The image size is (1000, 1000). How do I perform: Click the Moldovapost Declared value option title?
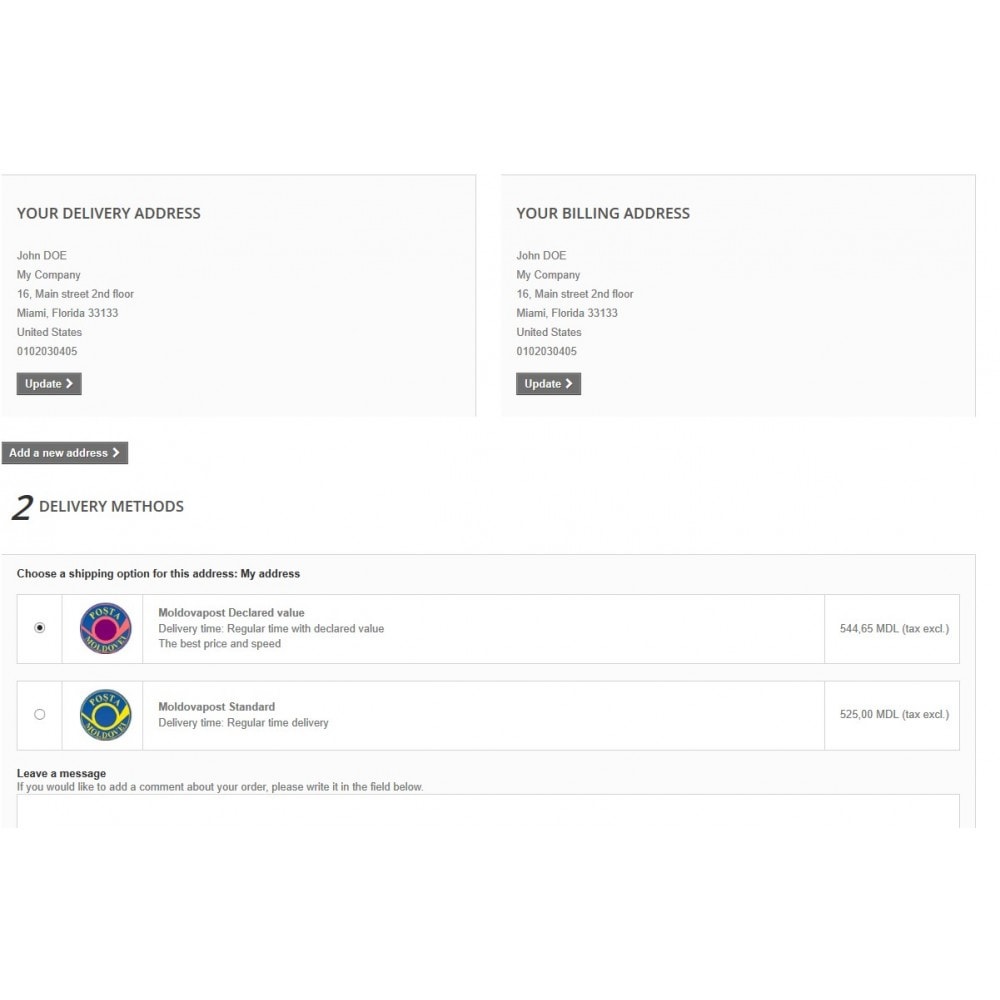[x=232, y=613]
